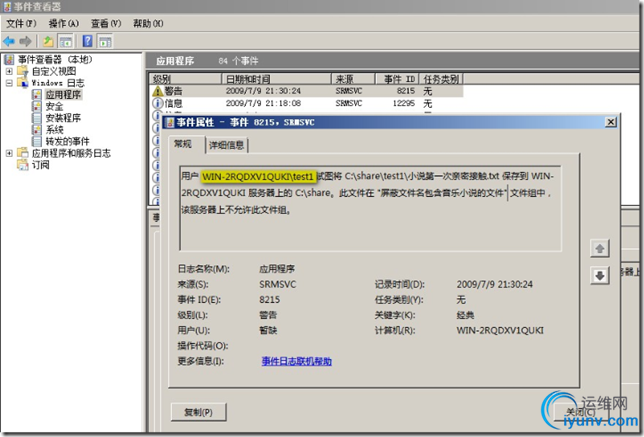Viewport: 644px width, 437px height.
Task: Click event ID cell 8215 in list
Action: tap(406, 91)
